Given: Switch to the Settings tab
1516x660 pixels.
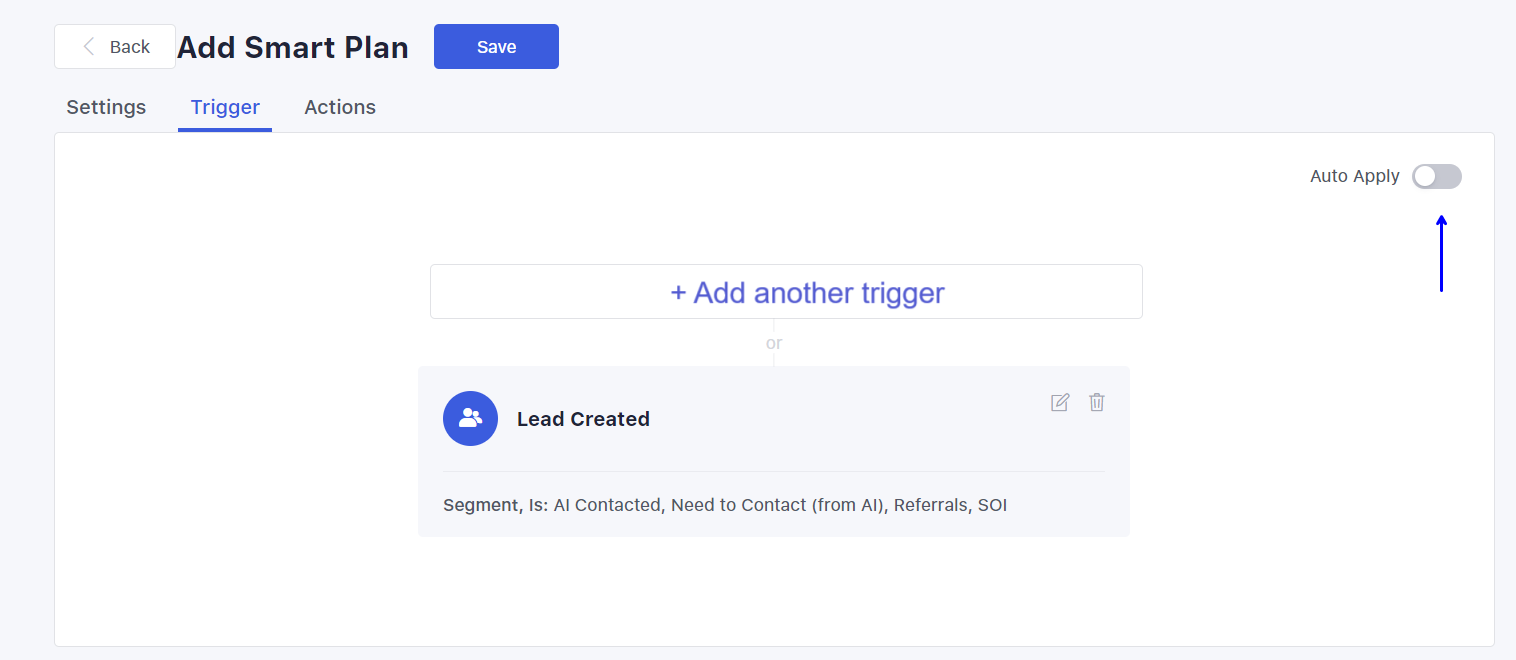Looking at the screenshot, I should click(106, 107).
